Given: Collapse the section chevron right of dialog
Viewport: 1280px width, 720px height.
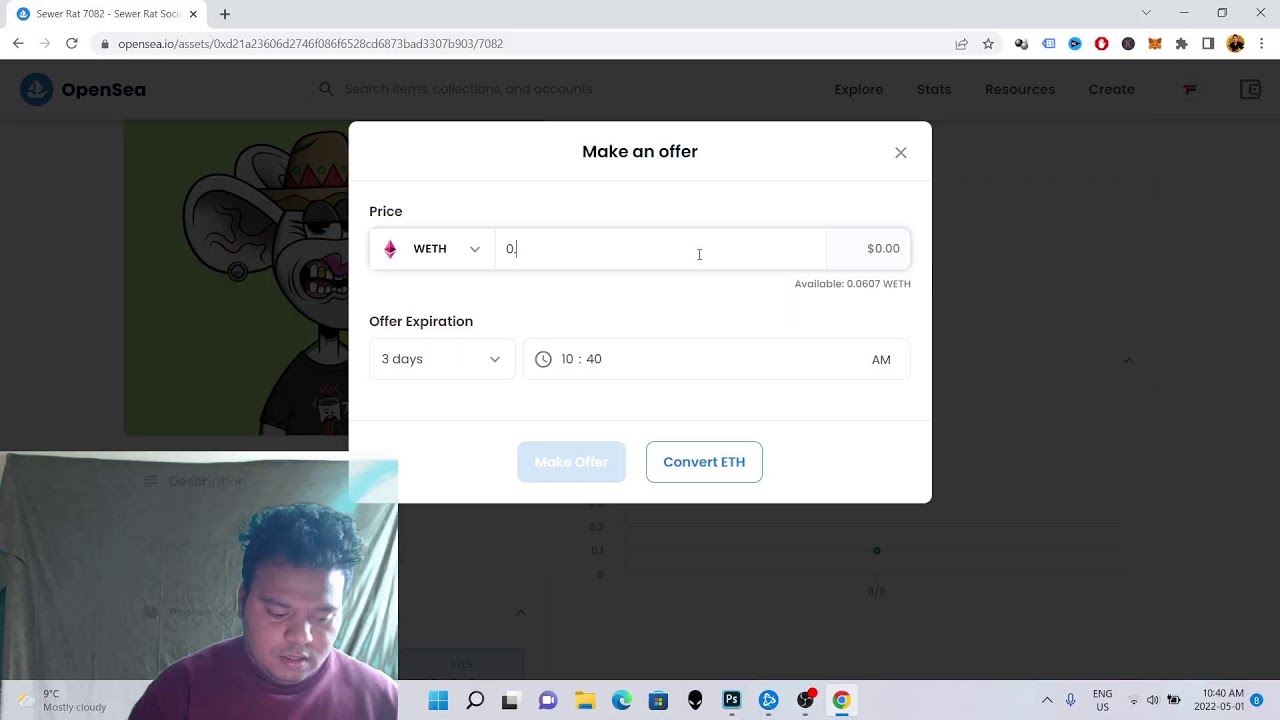Looking at the screenshot, I should (x=1129, y=360).
